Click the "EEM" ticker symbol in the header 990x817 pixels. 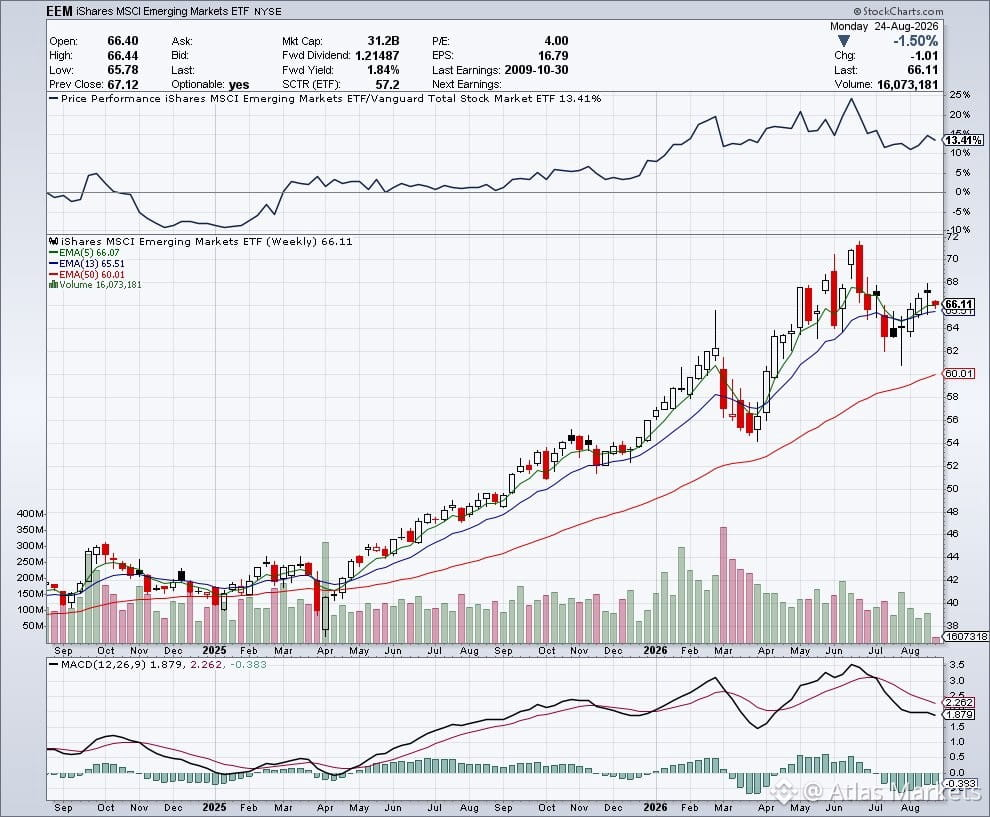(59, 11)
